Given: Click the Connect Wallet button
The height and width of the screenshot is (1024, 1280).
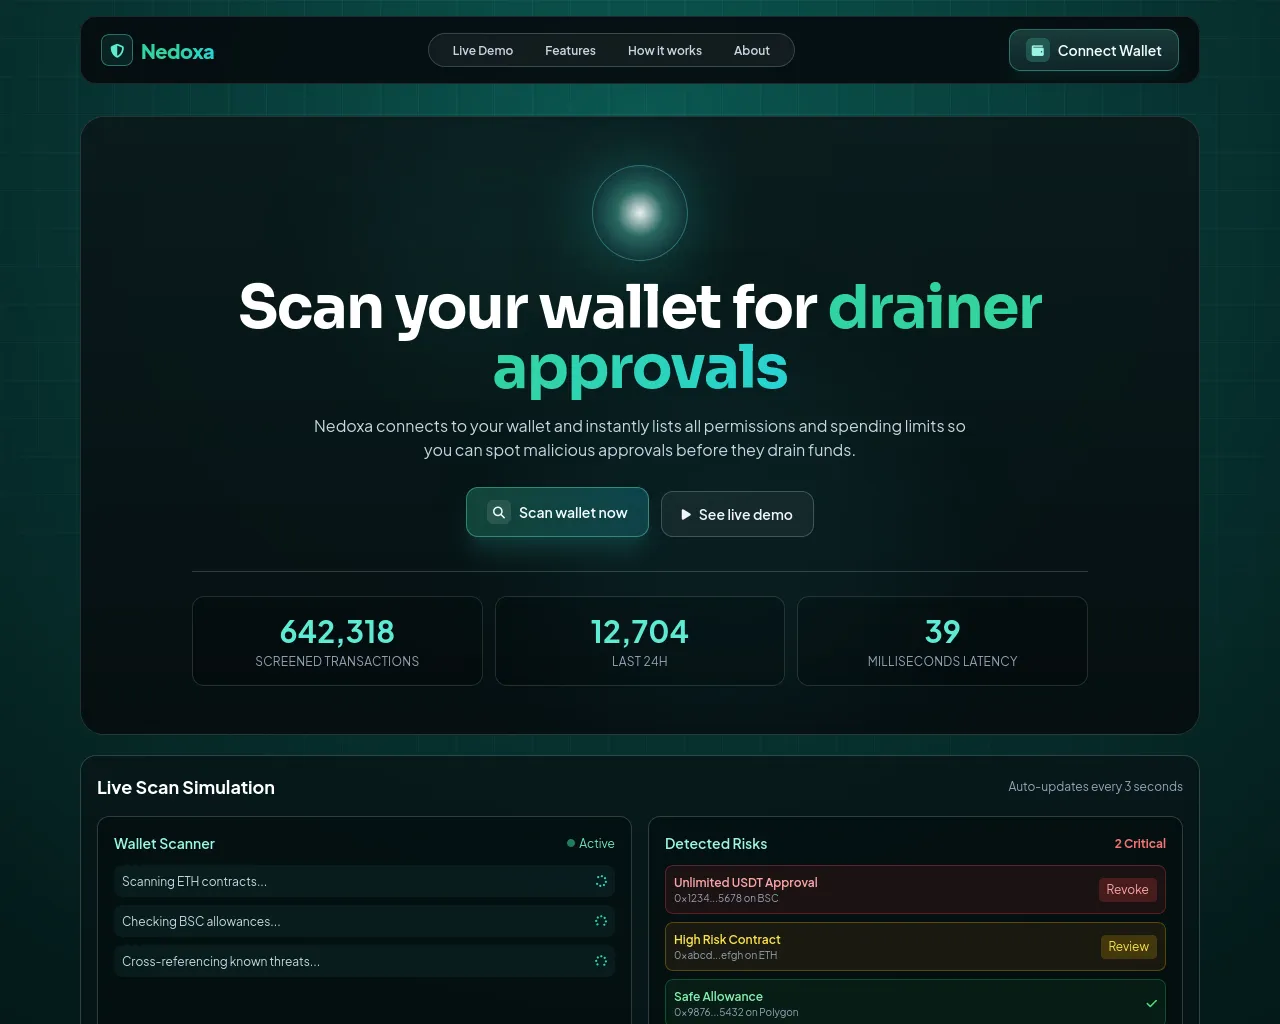Looking at the screenshot, I should [1094, 50].
